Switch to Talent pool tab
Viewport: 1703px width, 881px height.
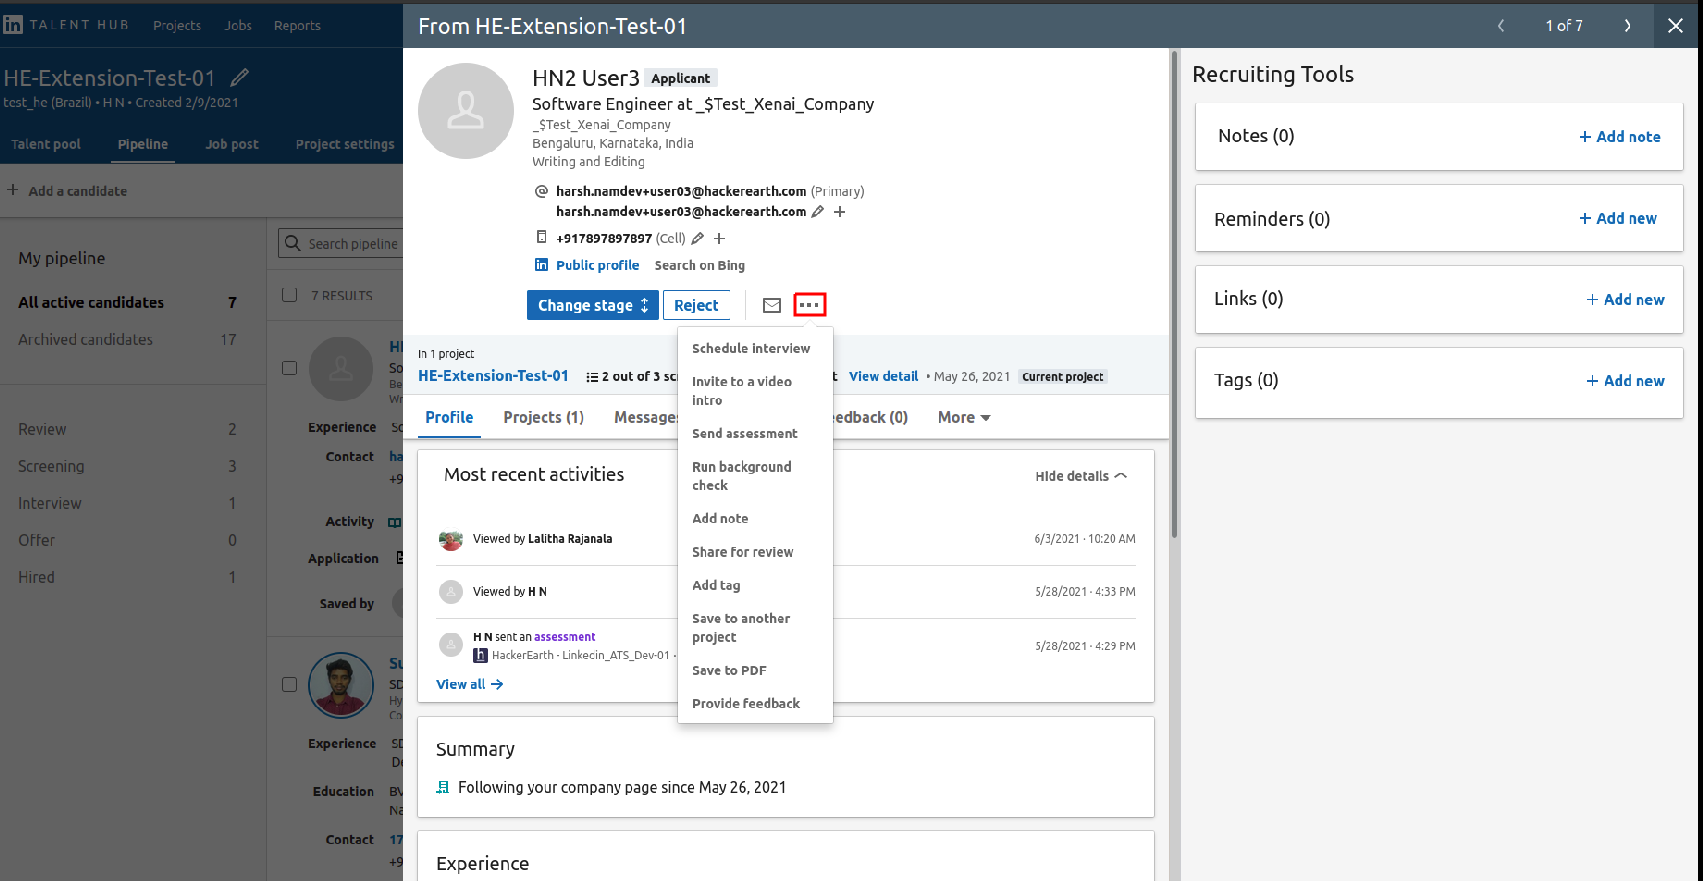[x=46, y=144]
